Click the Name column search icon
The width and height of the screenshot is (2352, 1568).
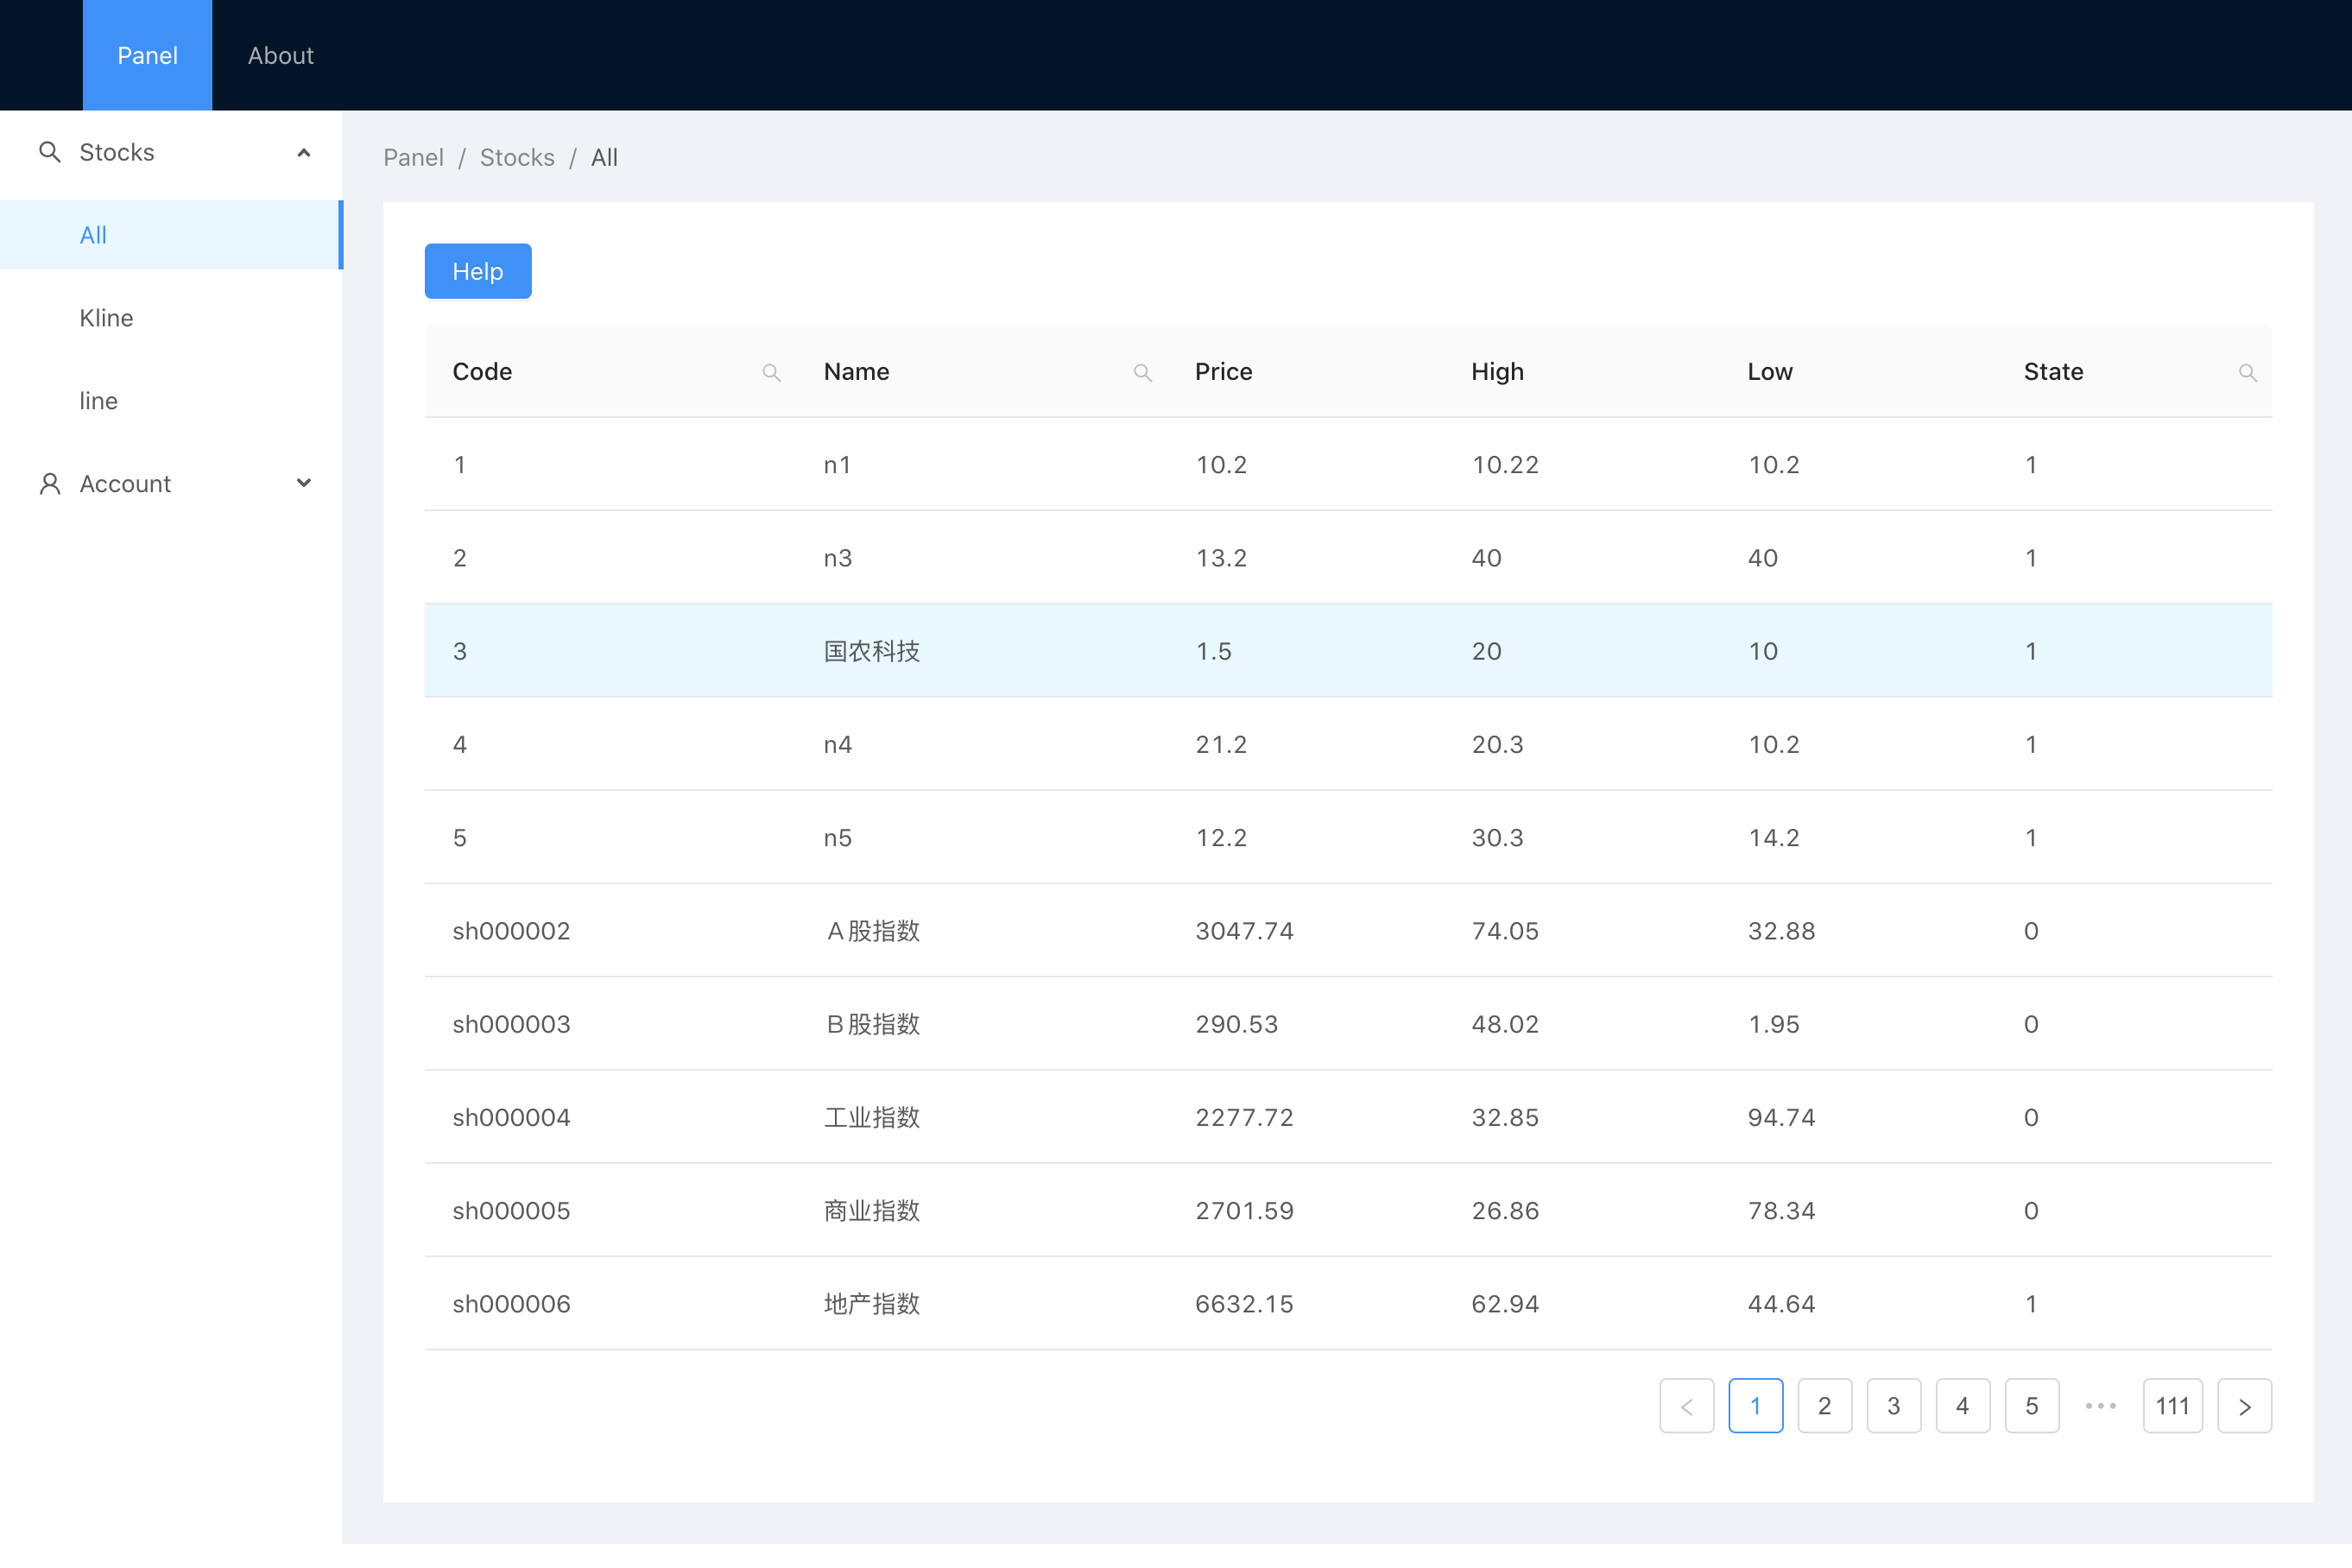(x=1142, y=372)
